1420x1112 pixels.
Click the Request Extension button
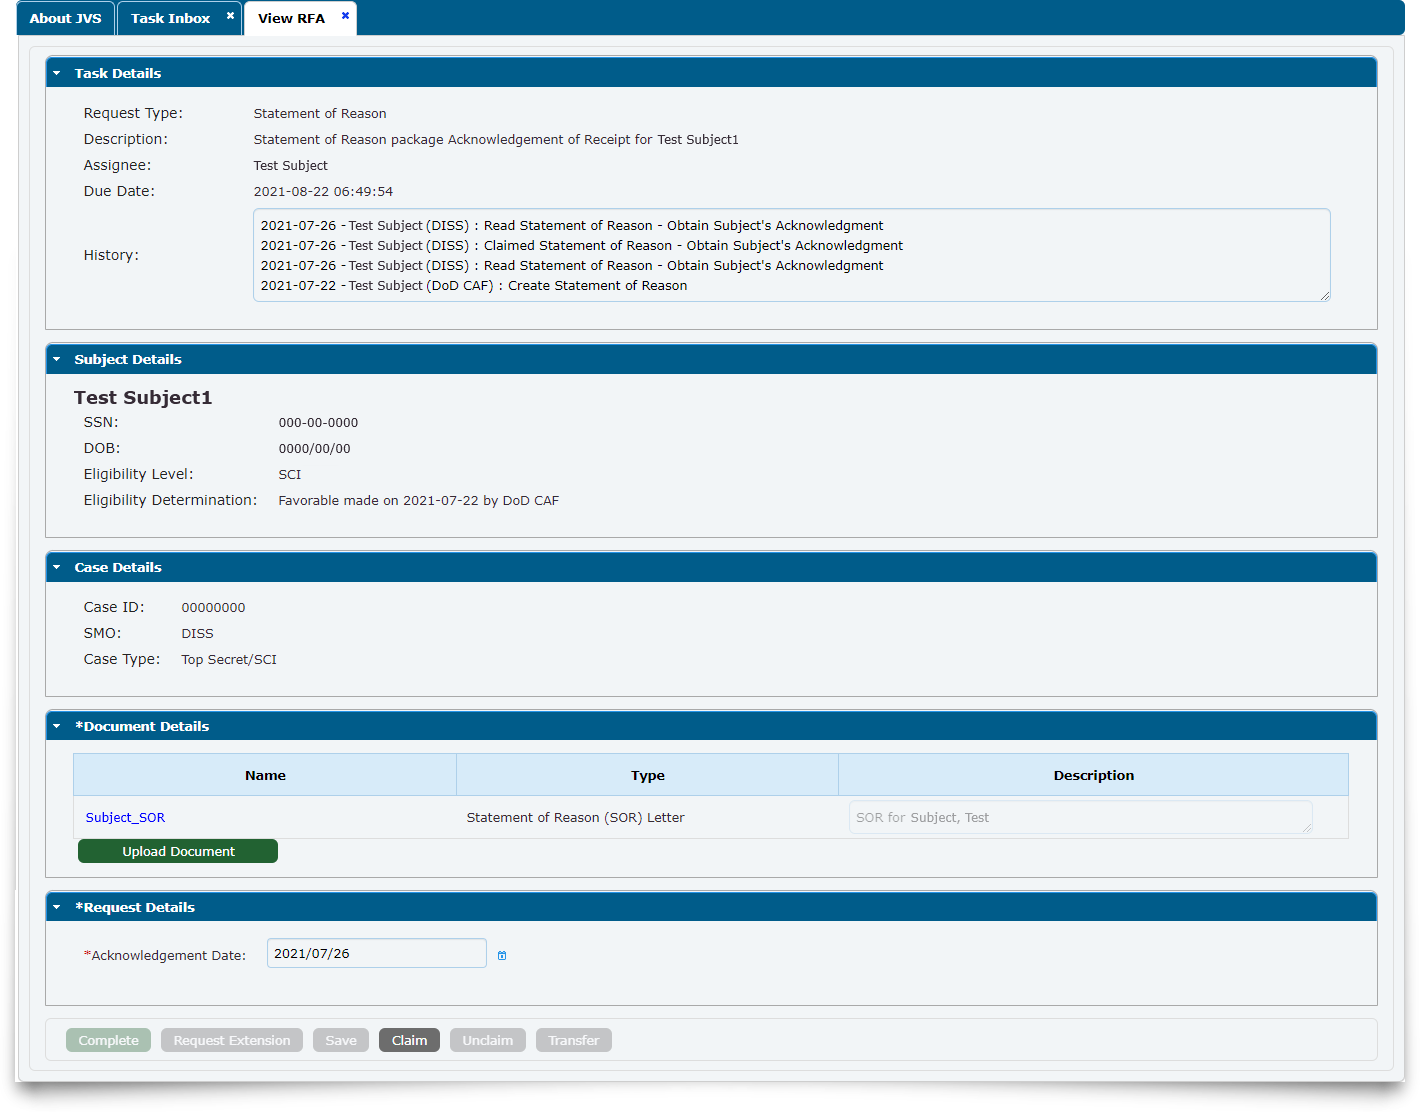pyautogui.click(x=232, y=1040)
